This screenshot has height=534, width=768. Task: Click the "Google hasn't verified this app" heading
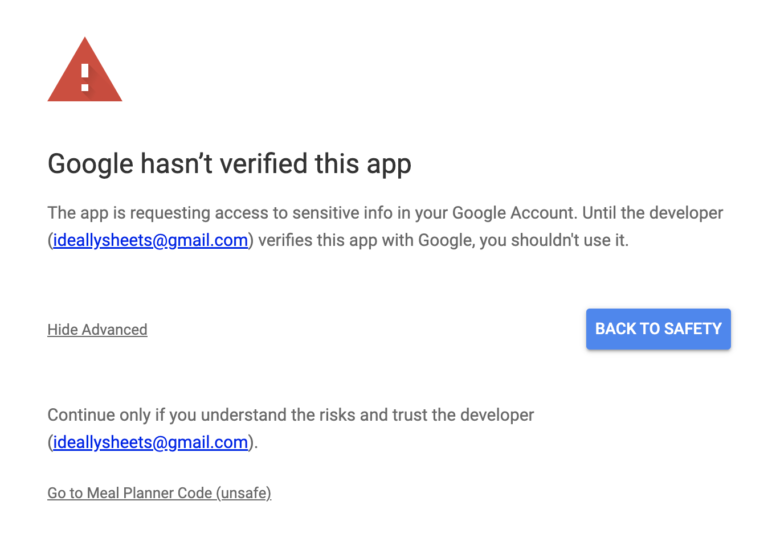(x=229, y=163)
